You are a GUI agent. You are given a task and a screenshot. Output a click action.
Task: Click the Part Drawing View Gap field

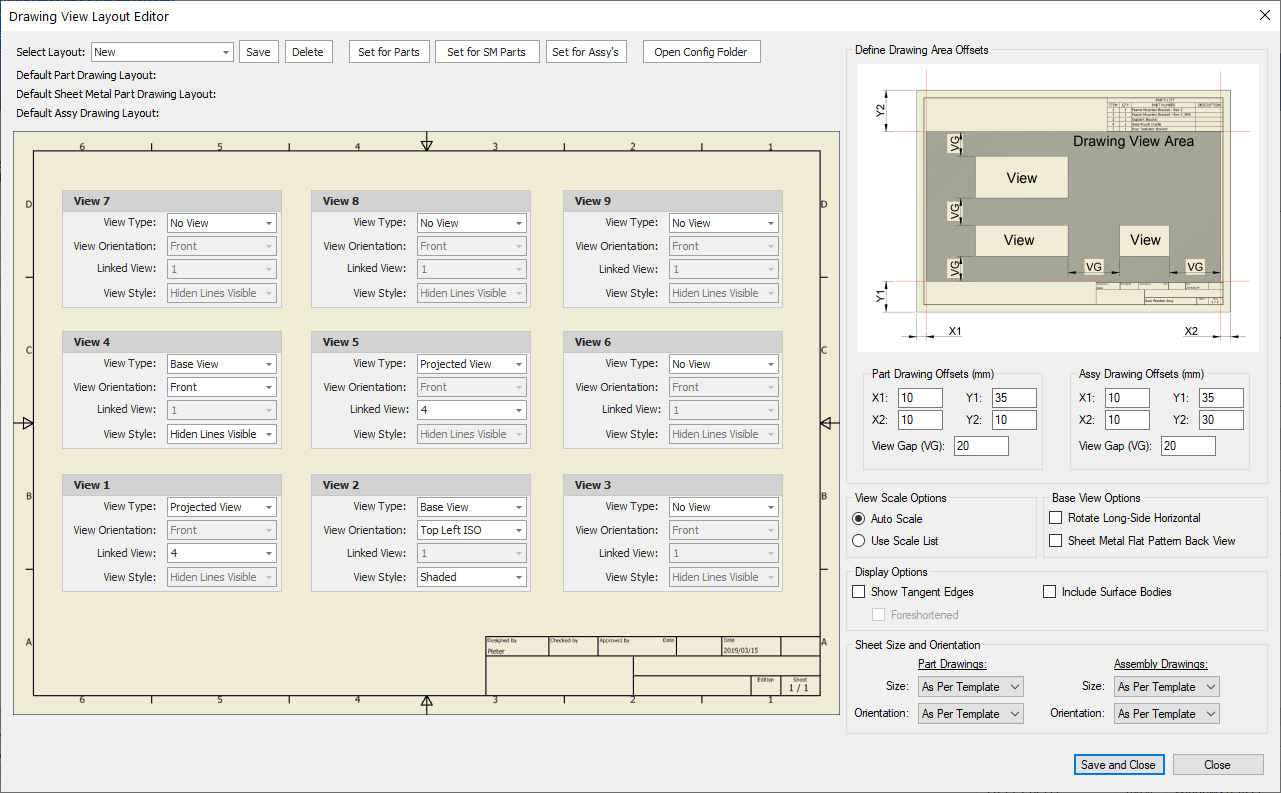[x=981, y=446]
